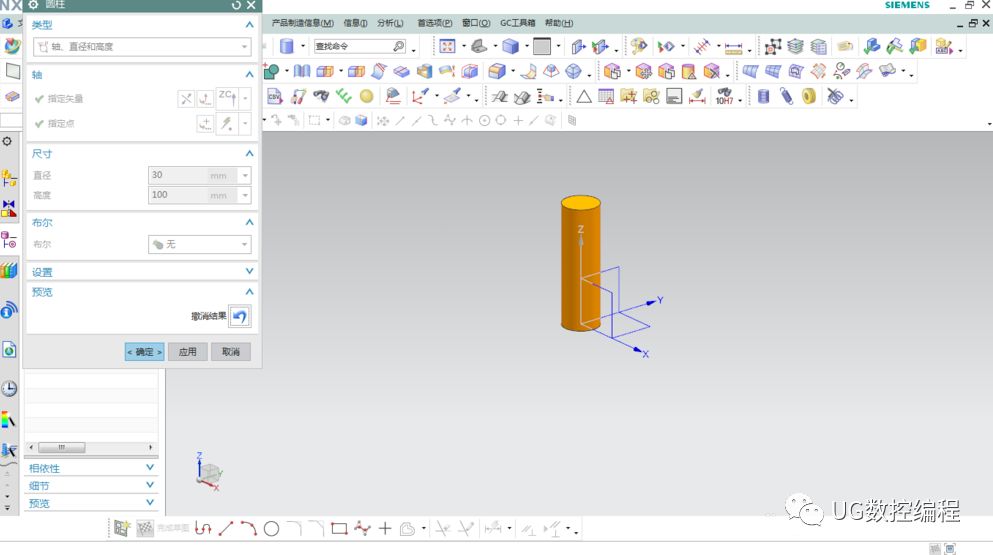This screenshot has width=993, height=555.
Task: Open the Boolean dropdown set to 无
Action: pos(198,244)
